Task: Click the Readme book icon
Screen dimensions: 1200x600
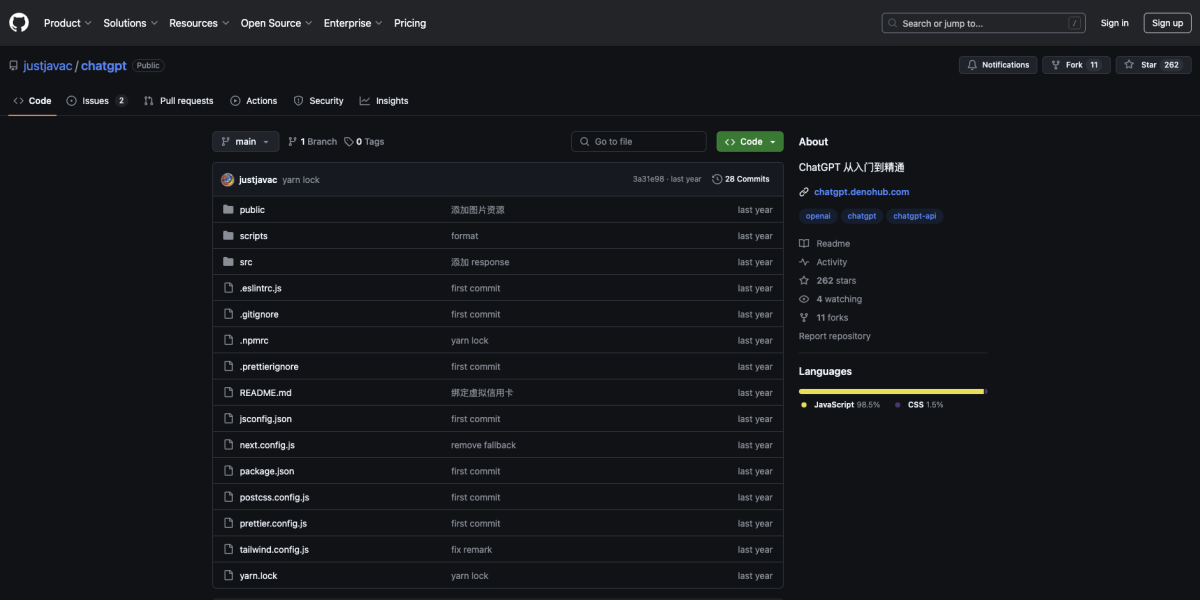Action: [804, 244]
